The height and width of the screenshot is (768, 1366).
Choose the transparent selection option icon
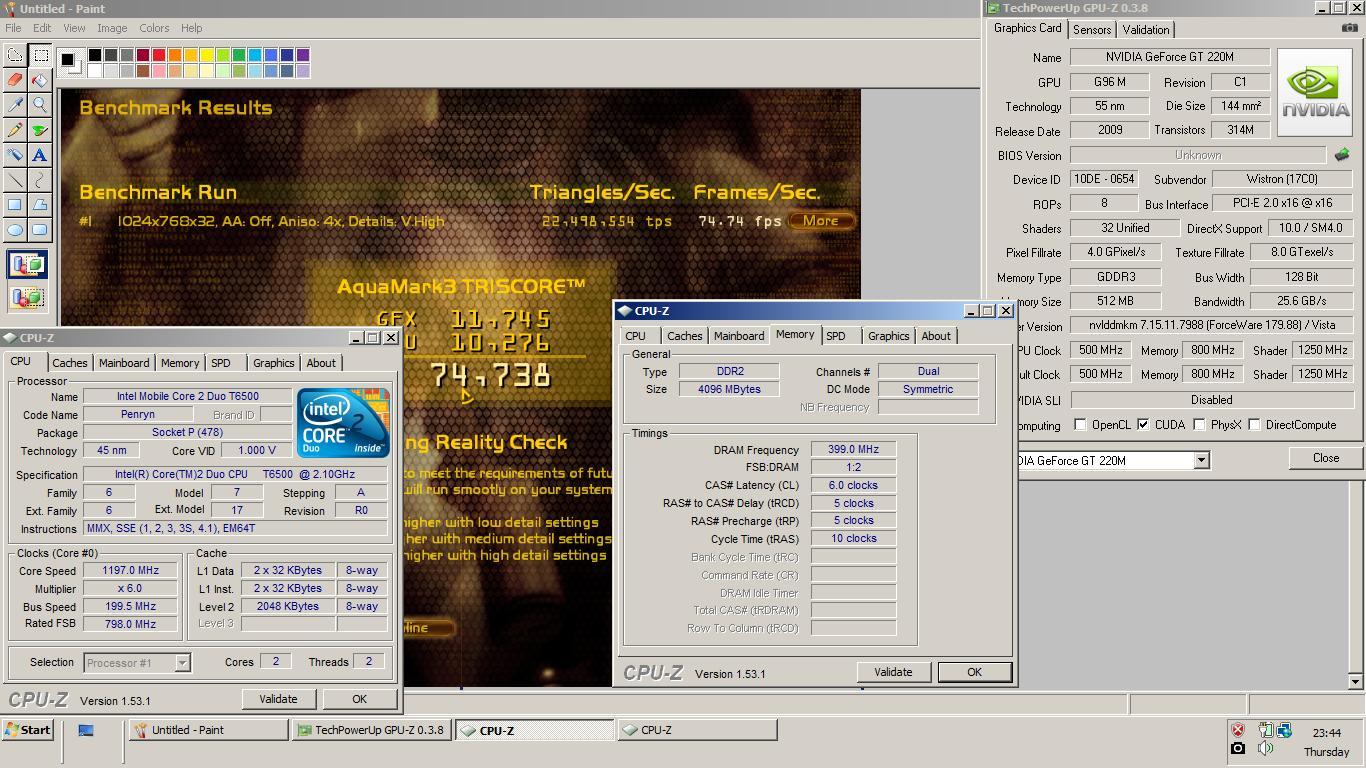click(x=28, y=297)
